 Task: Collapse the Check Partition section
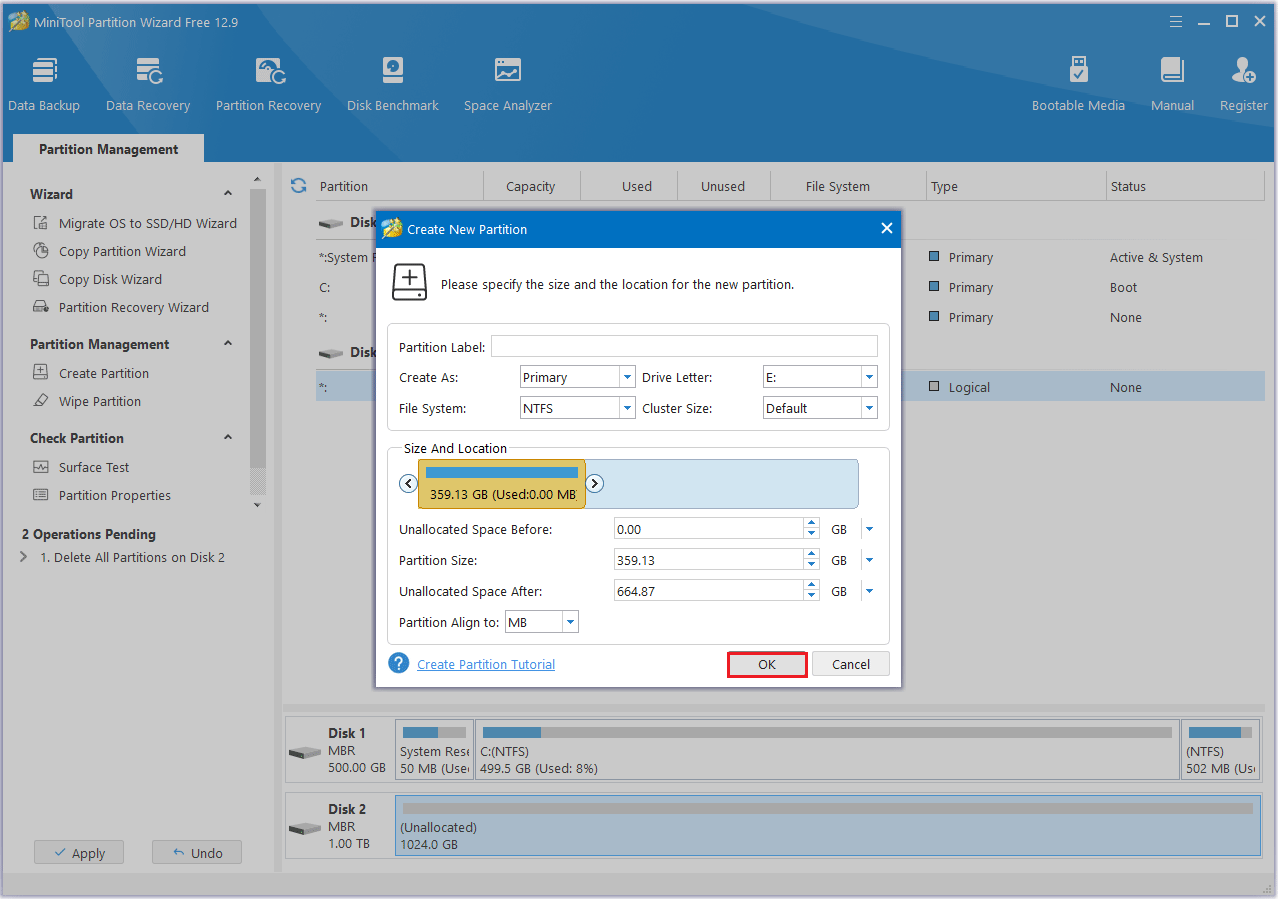[228, 438]
